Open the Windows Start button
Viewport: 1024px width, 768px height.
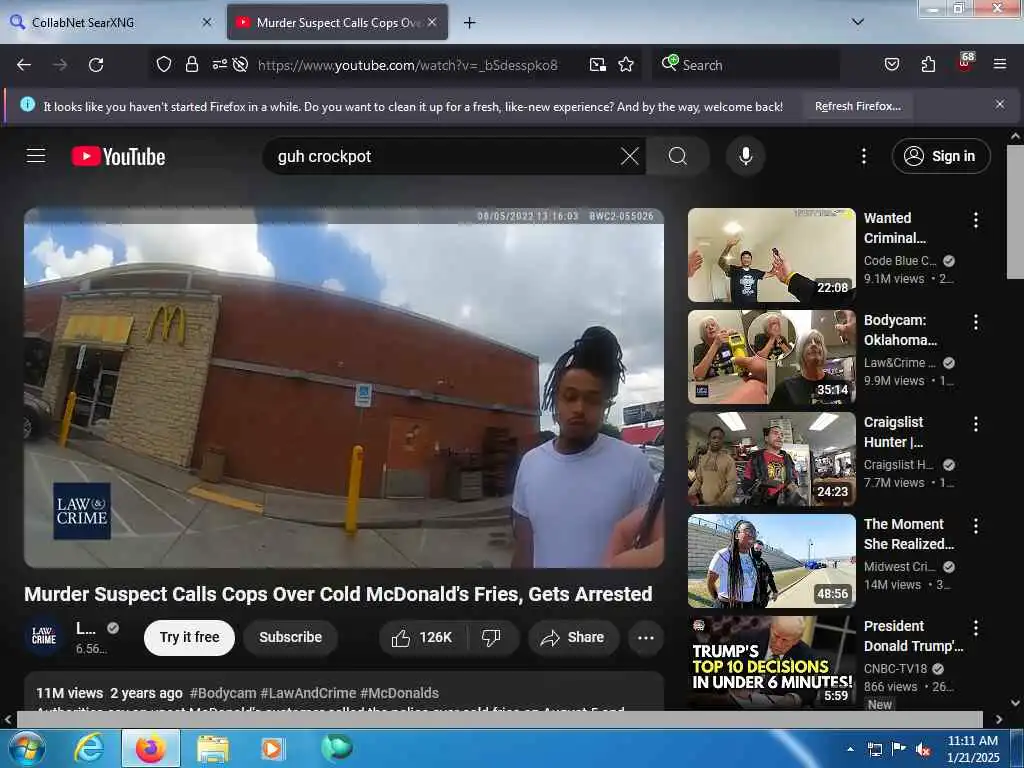pyautogui.click(x=26, y=748)
